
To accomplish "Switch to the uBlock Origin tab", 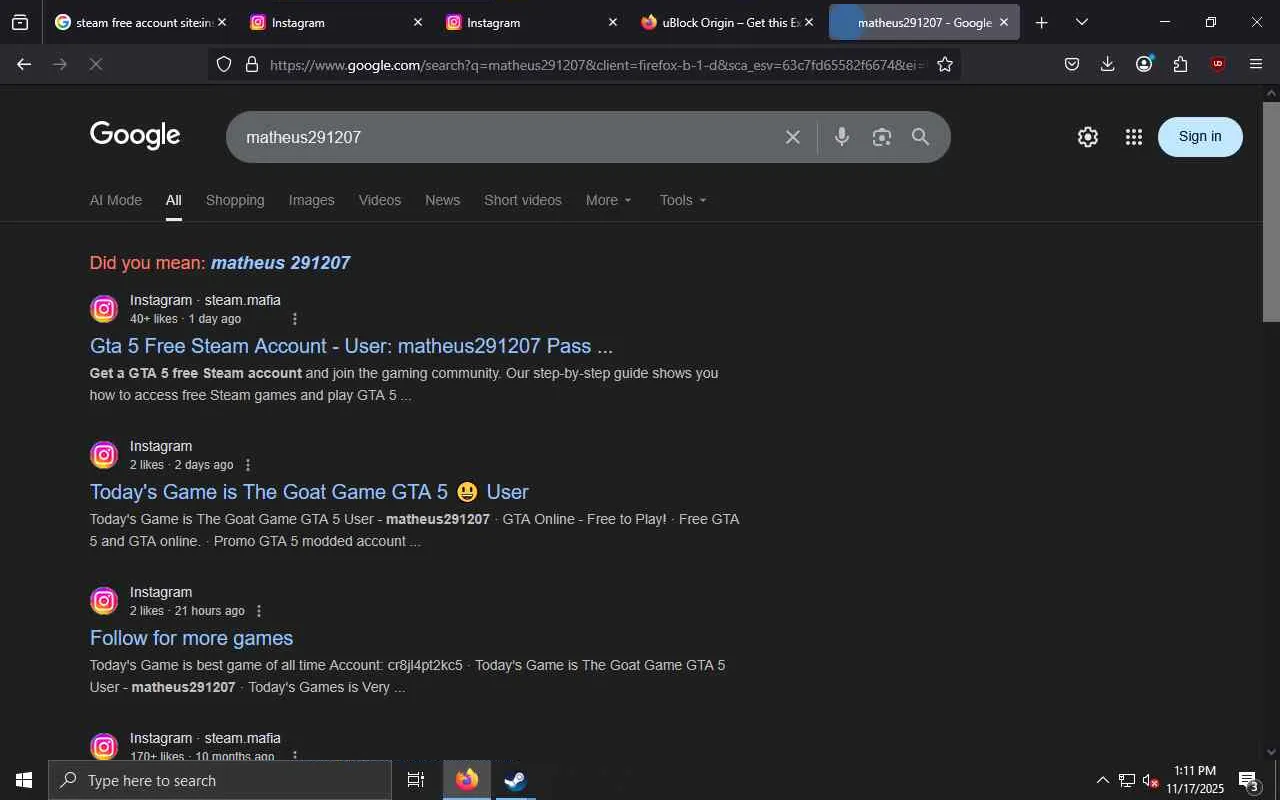I will (726, 22).
